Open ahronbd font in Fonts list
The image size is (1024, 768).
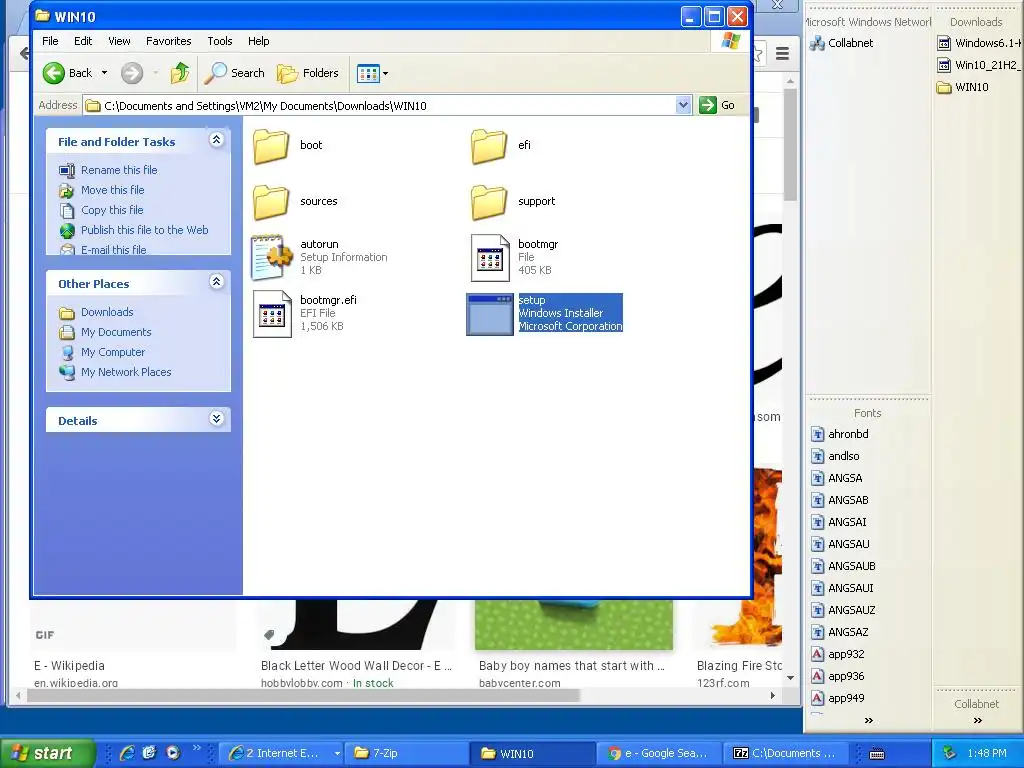840,434
